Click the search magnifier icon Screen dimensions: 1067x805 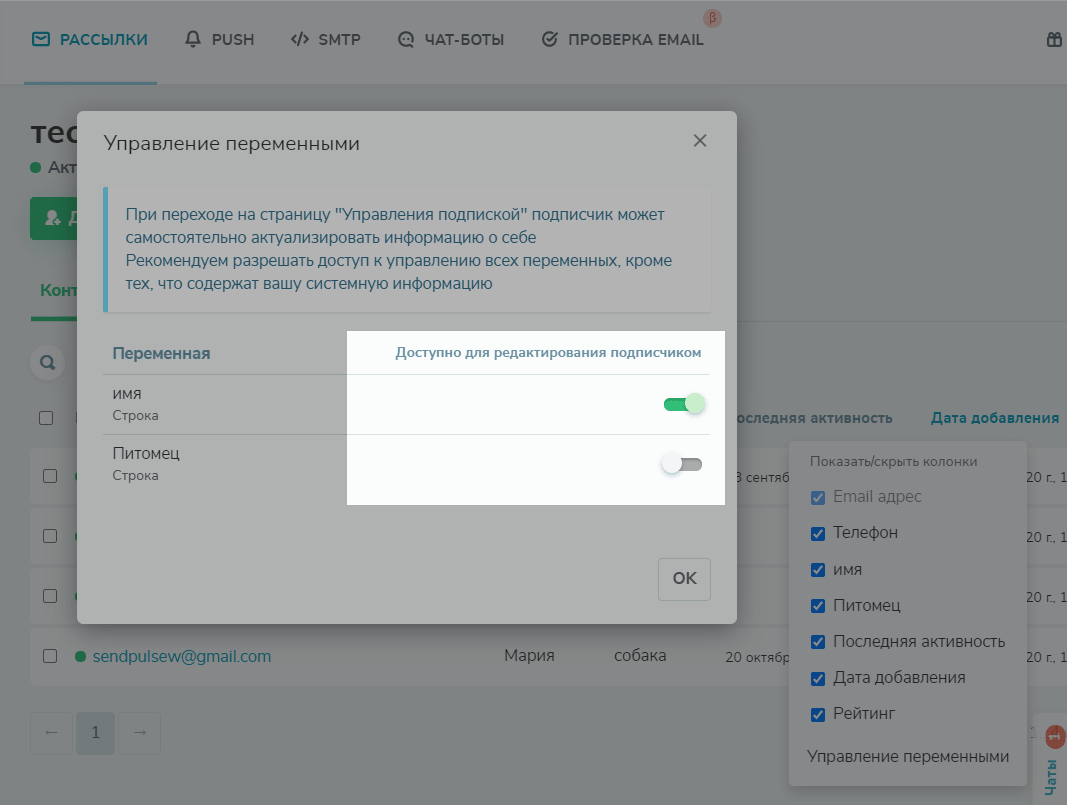click(46, 362)
